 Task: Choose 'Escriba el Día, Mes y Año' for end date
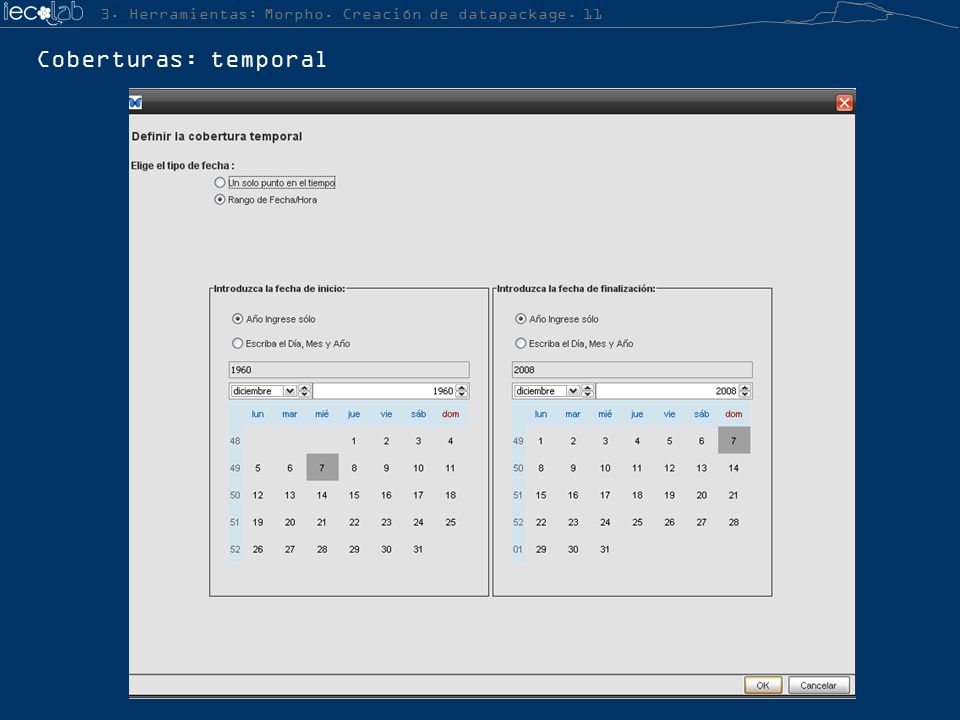[x=574, y=343]
